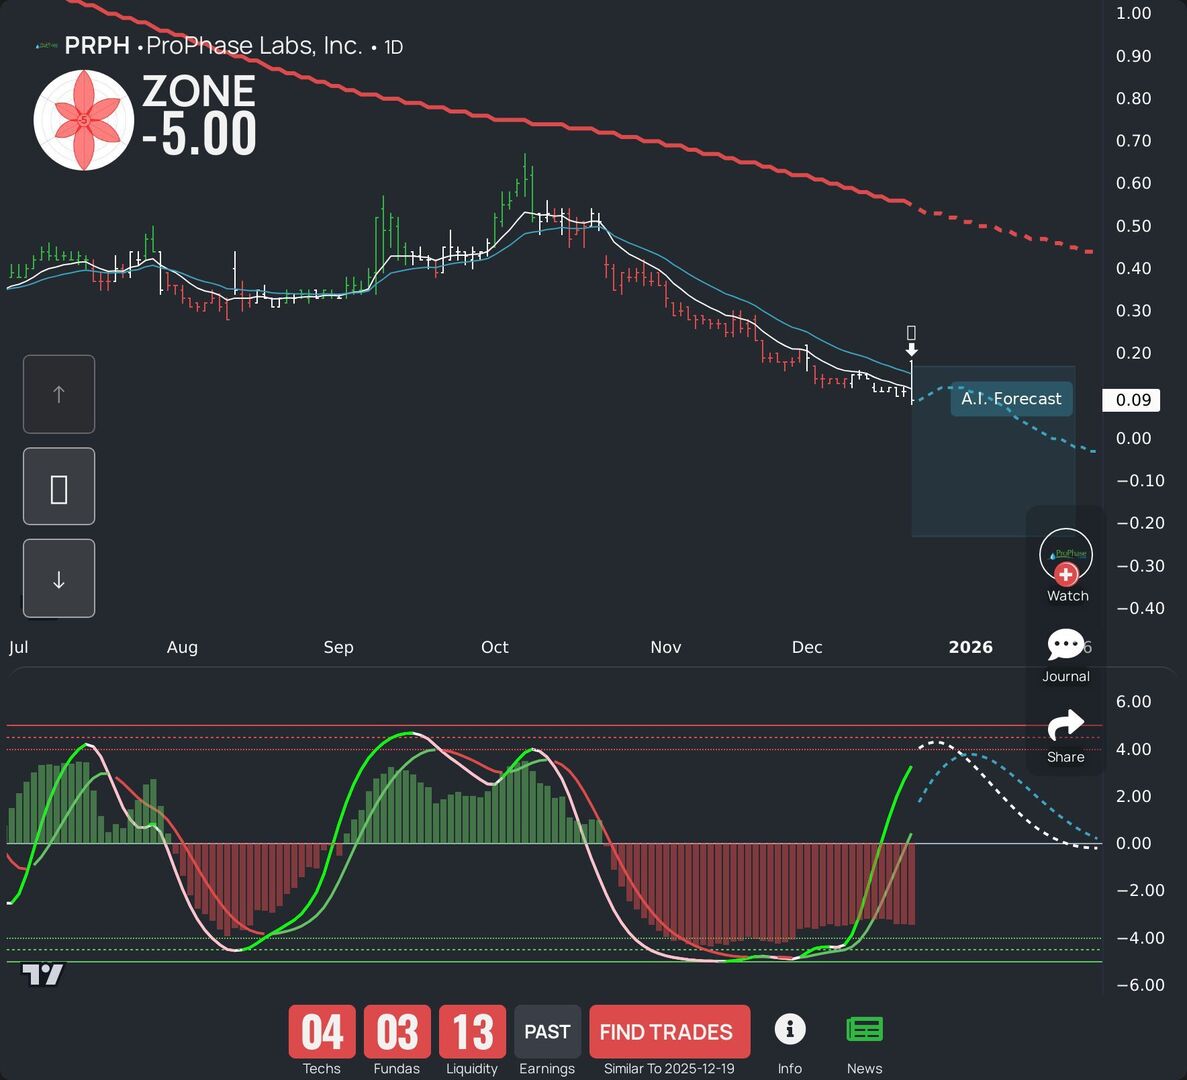Open the Info circle icon
The width and height of the screenshot is (1187, 1080).
pos(790,1028)
